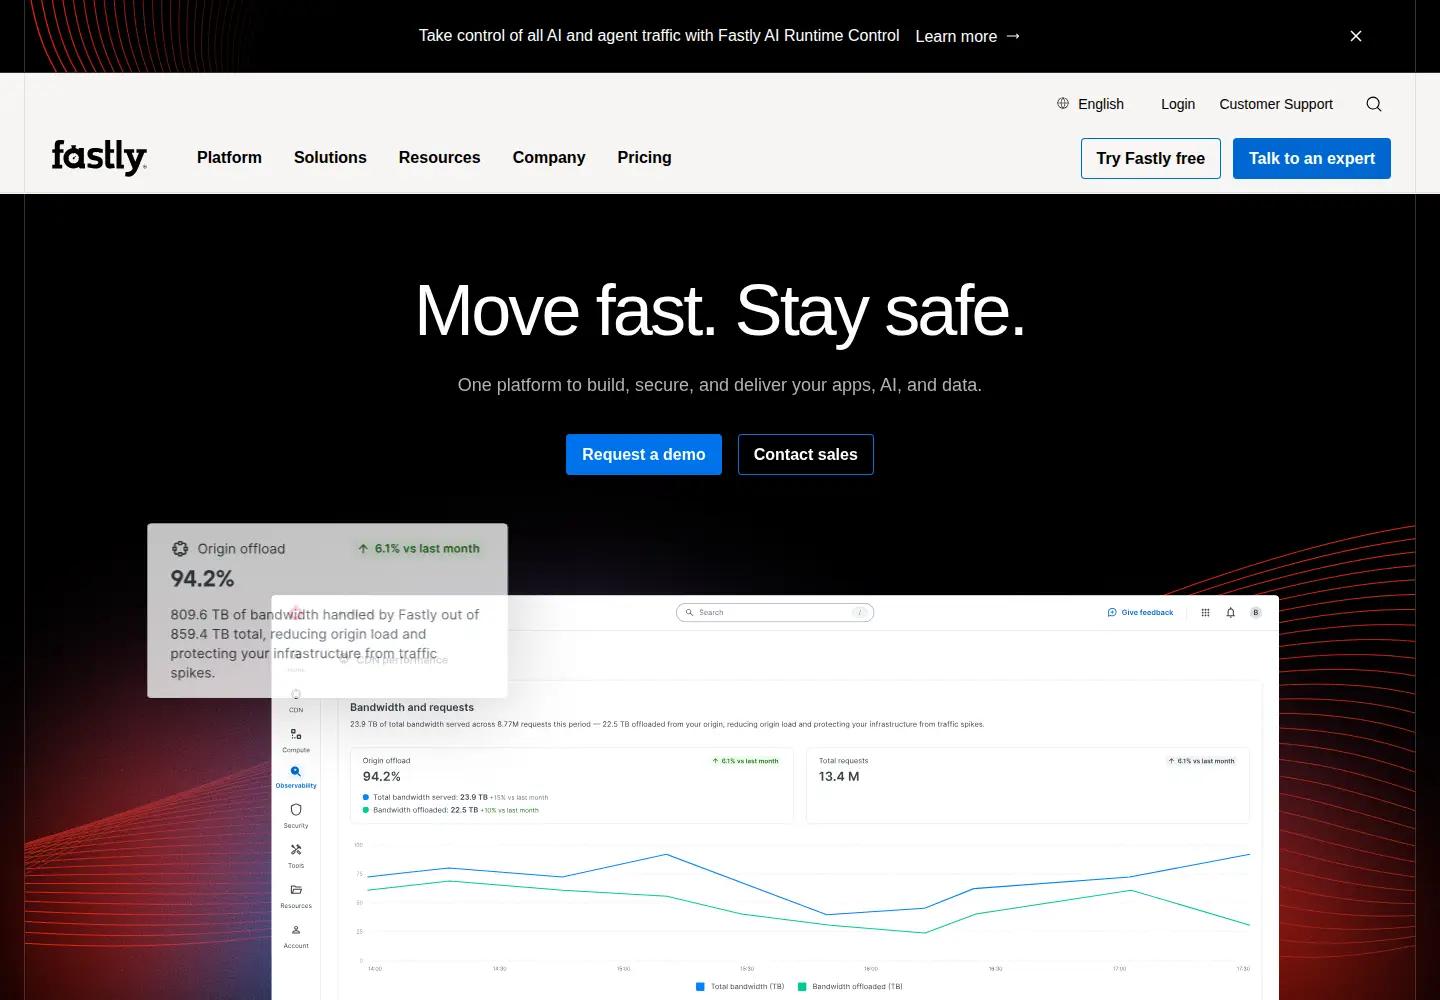The height and width of the screenshot is (1000, 1440).
Task: Click the Login link
Action: pos(1178,104)
